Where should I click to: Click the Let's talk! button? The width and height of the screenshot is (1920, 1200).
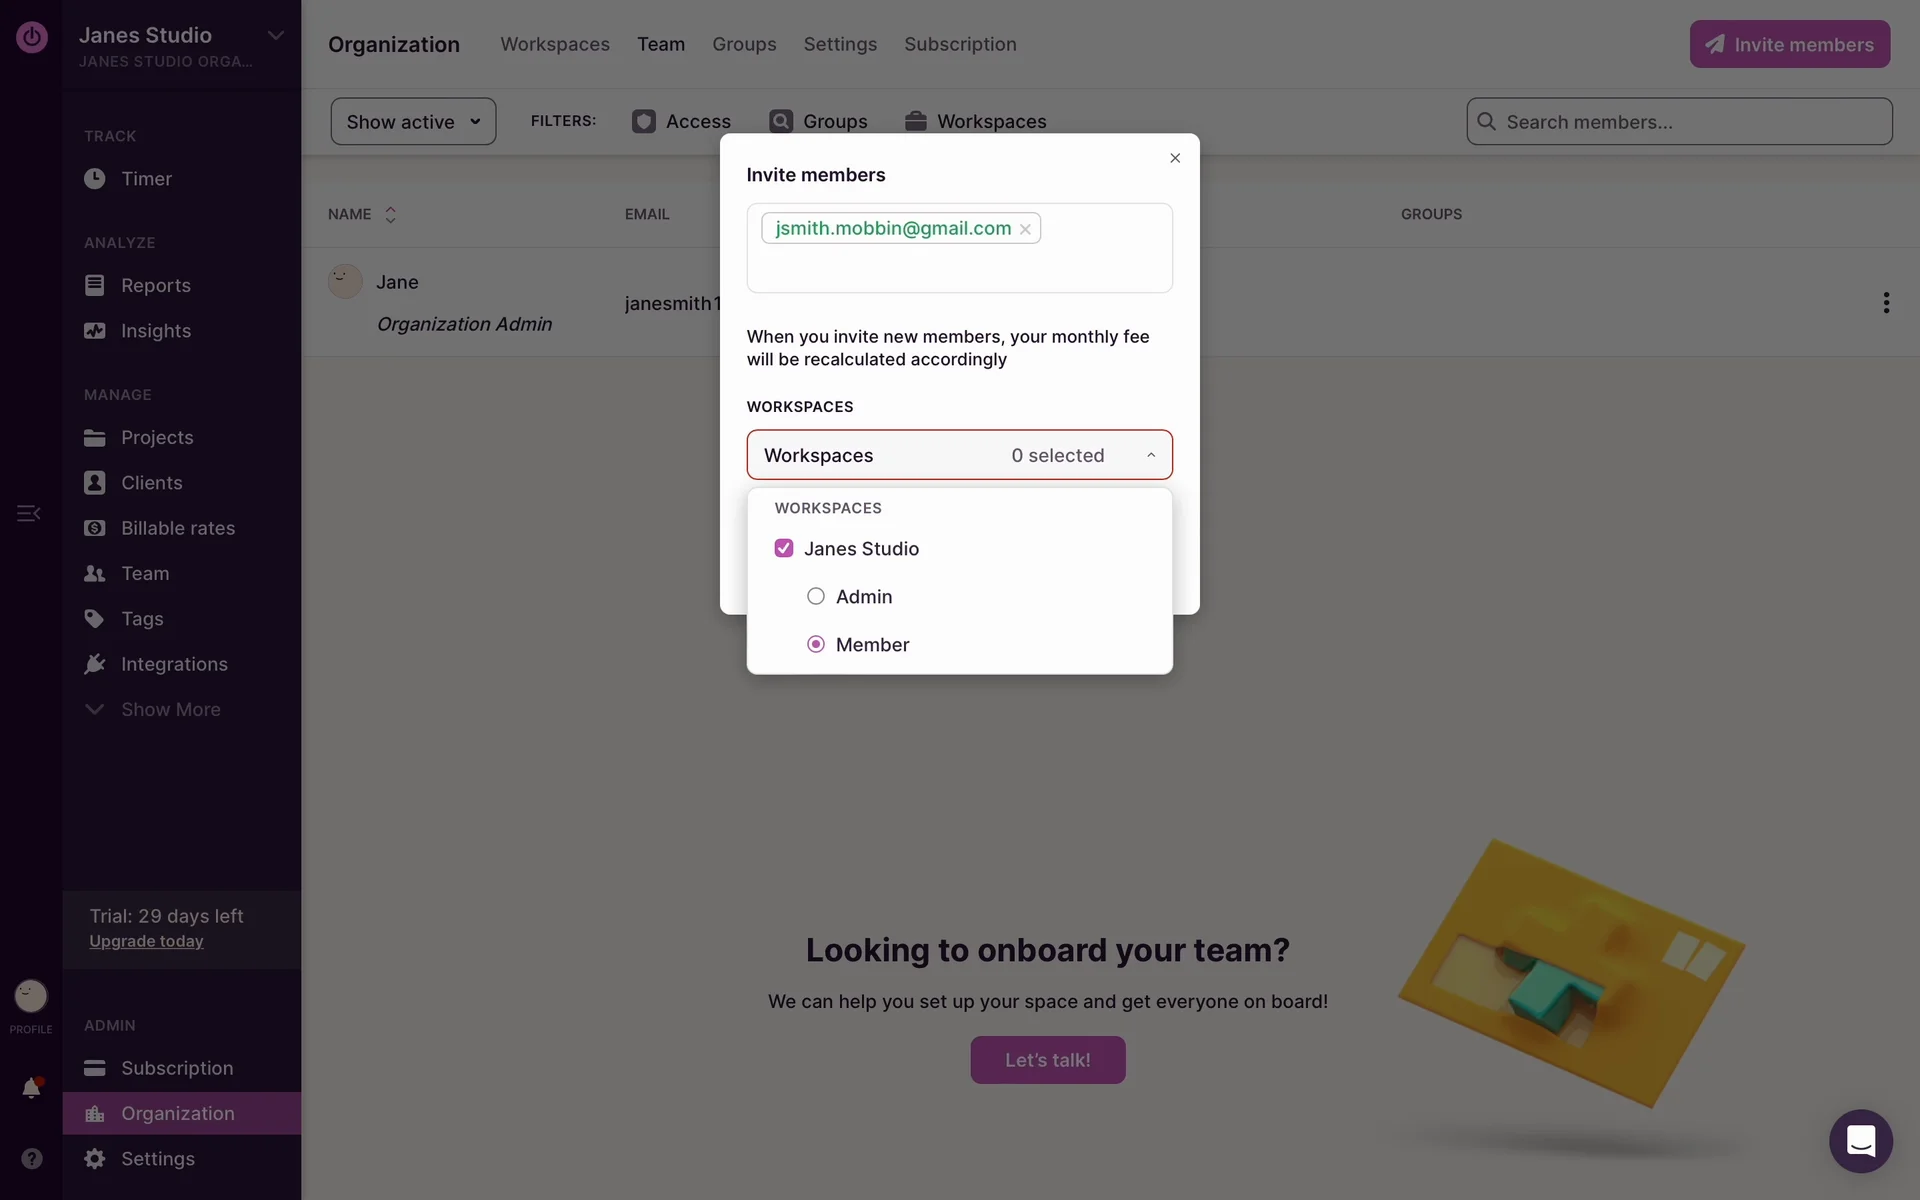point(1047,1060)
